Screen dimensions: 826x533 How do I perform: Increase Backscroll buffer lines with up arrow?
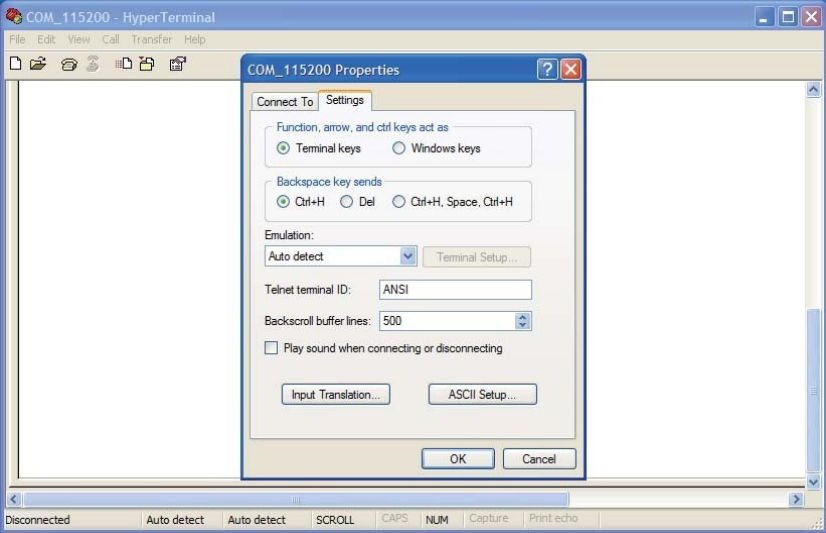click(522, 317)
